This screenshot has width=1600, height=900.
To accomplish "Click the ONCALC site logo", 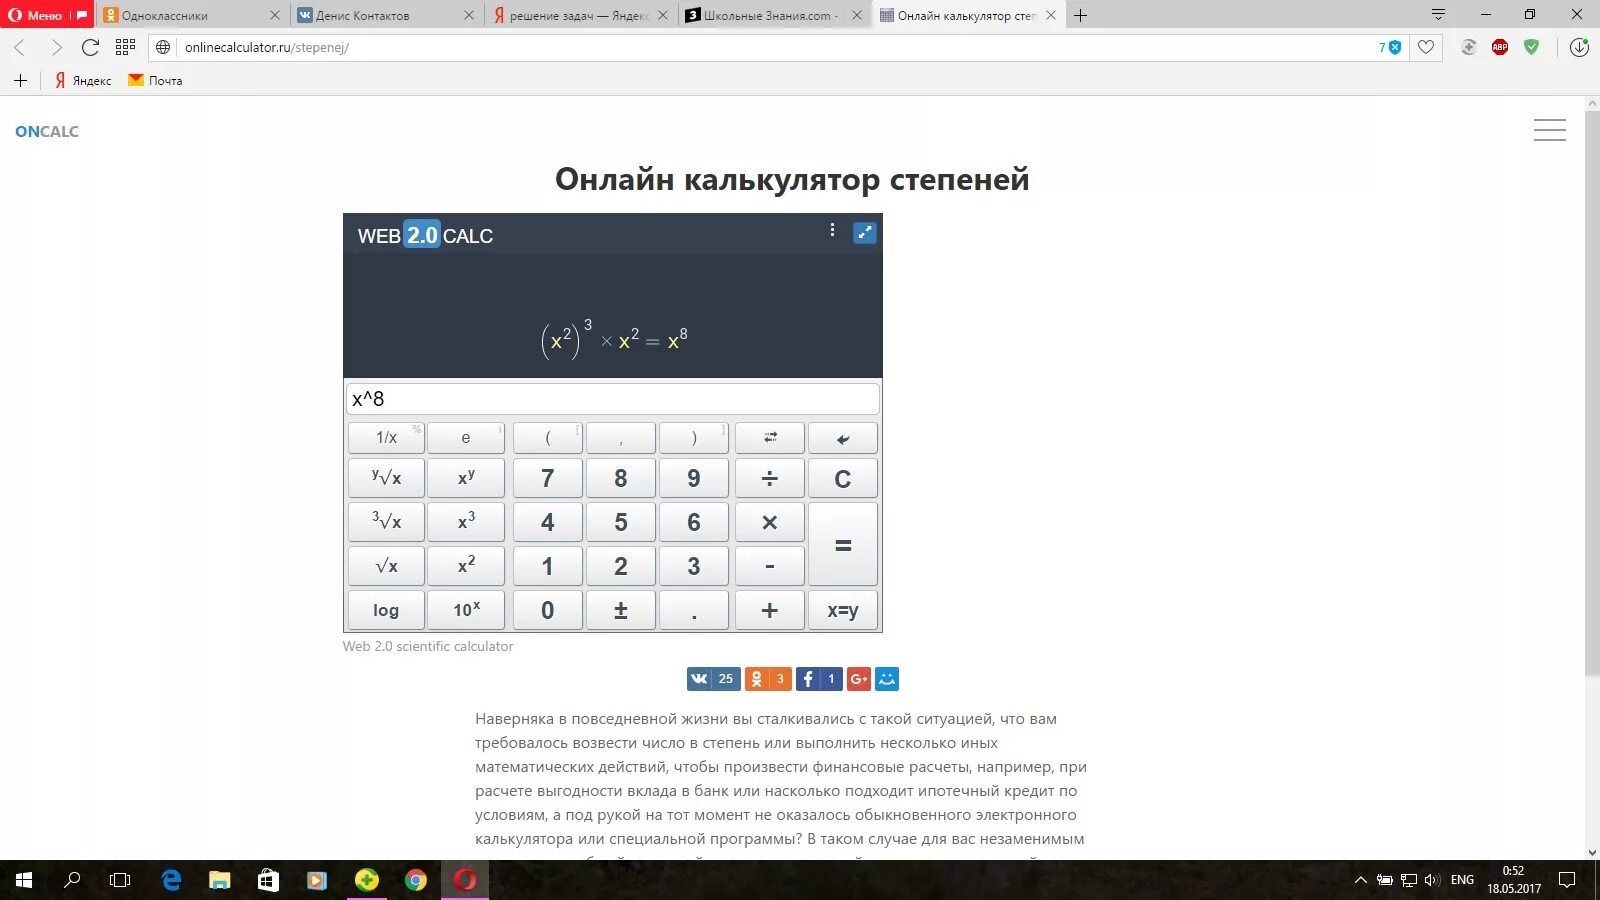I will [x=47, y=131].
